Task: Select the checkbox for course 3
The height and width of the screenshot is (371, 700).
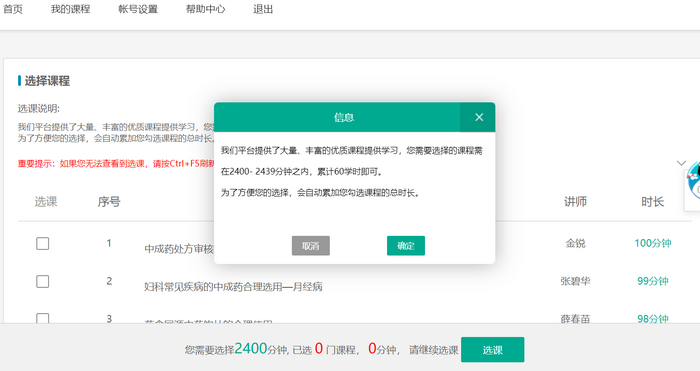Action: [42, 318]
